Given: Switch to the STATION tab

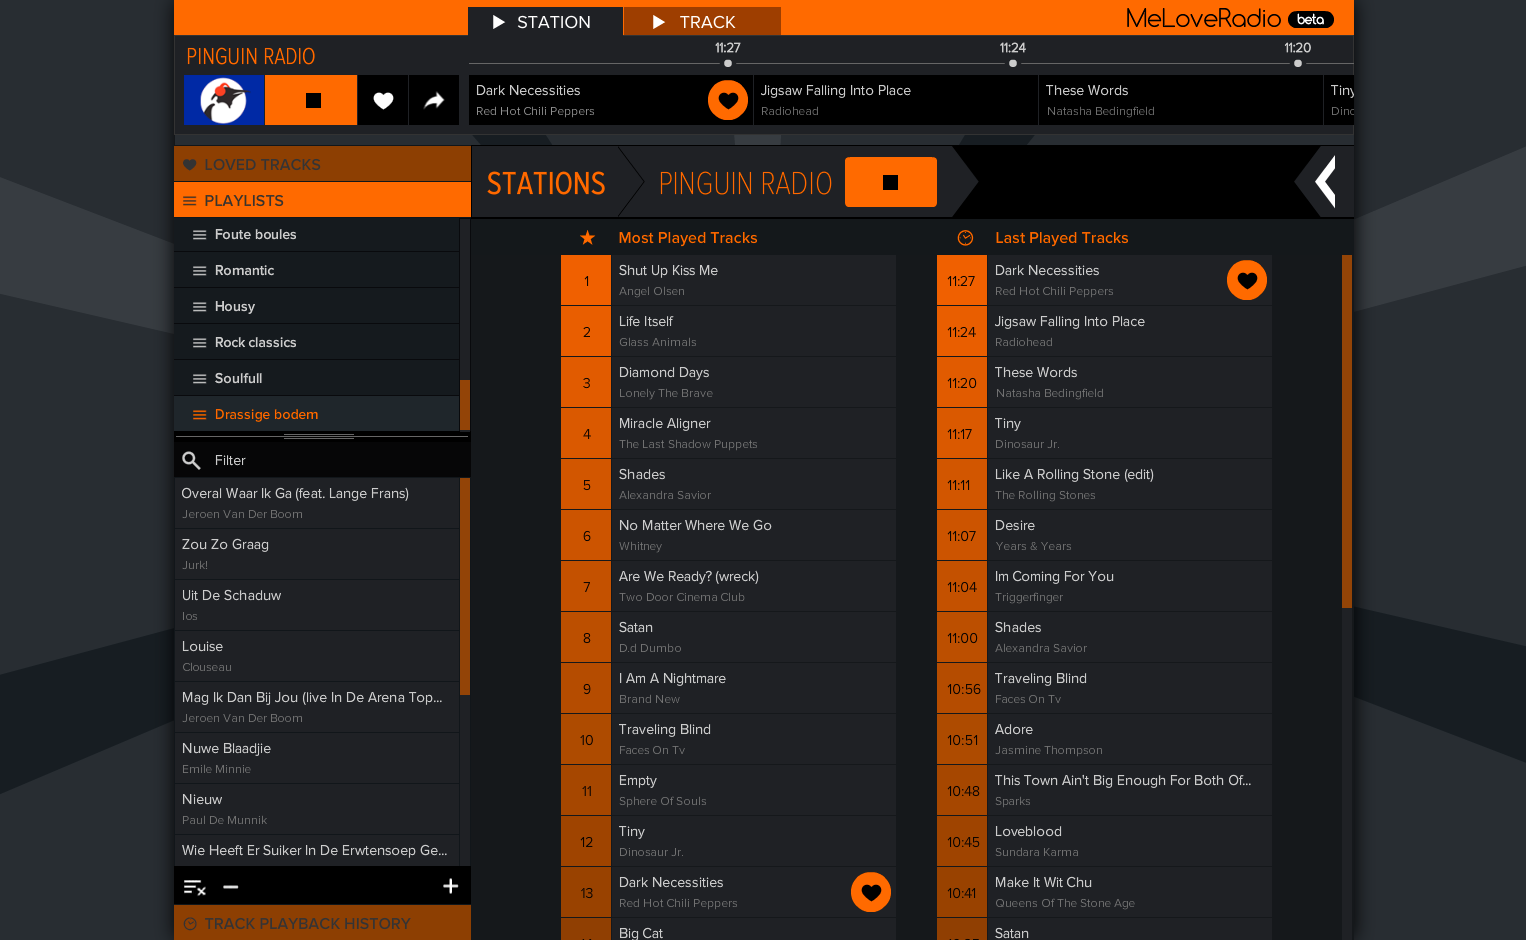Looking at the screenshot, I should pyautogui.click(x=545, y=22).
